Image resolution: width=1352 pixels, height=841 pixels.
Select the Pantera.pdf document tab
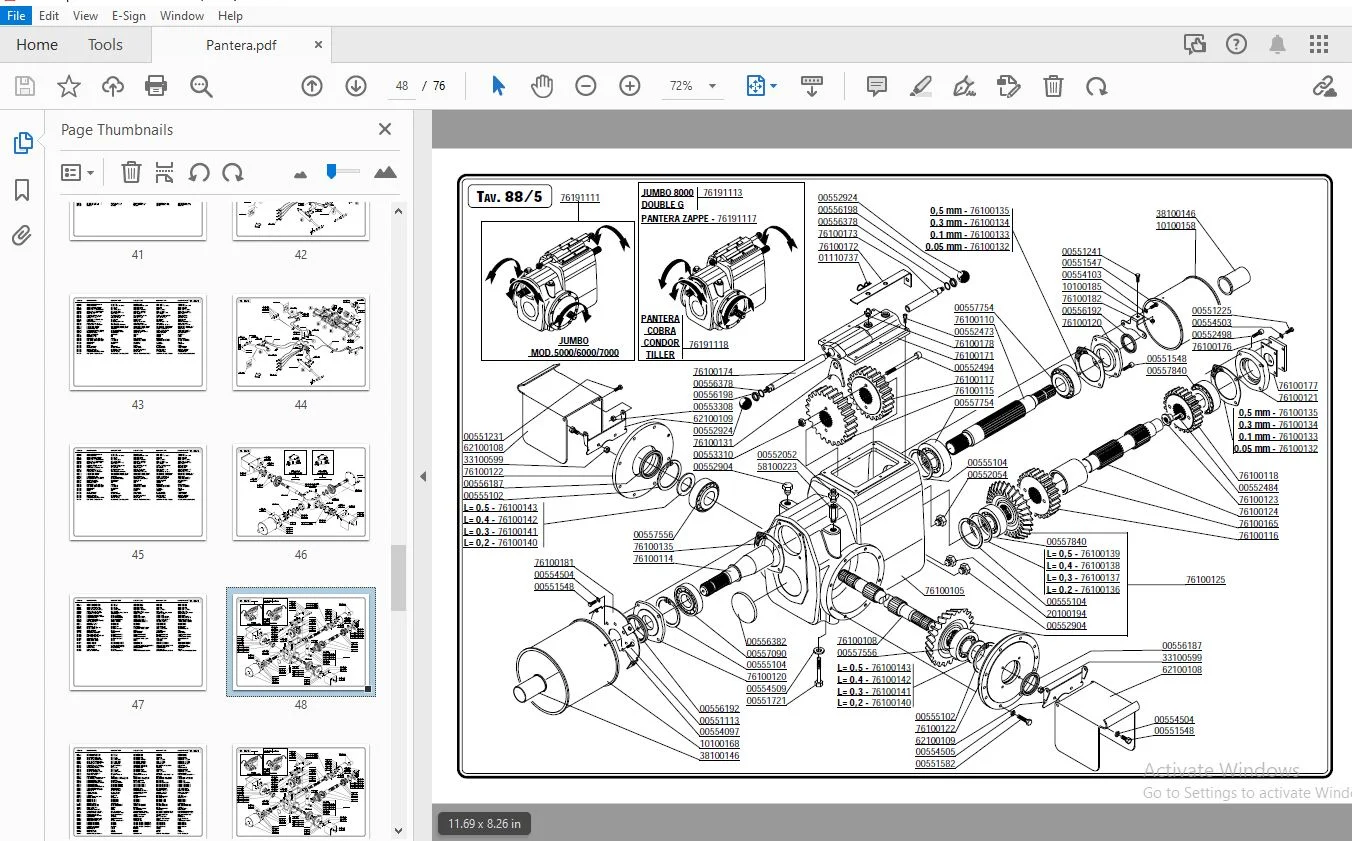coord(241,45)
